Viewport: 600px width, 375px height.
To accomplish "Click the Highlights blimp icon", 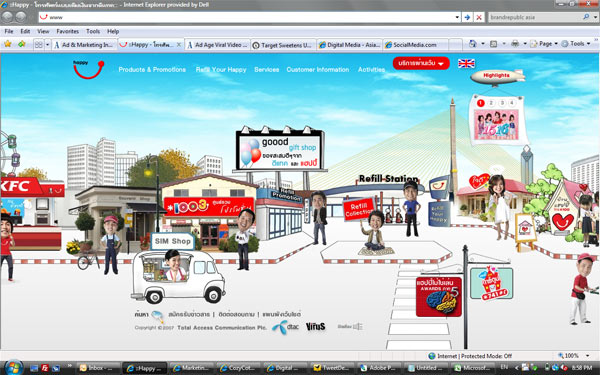I will (x=497, y=77).
